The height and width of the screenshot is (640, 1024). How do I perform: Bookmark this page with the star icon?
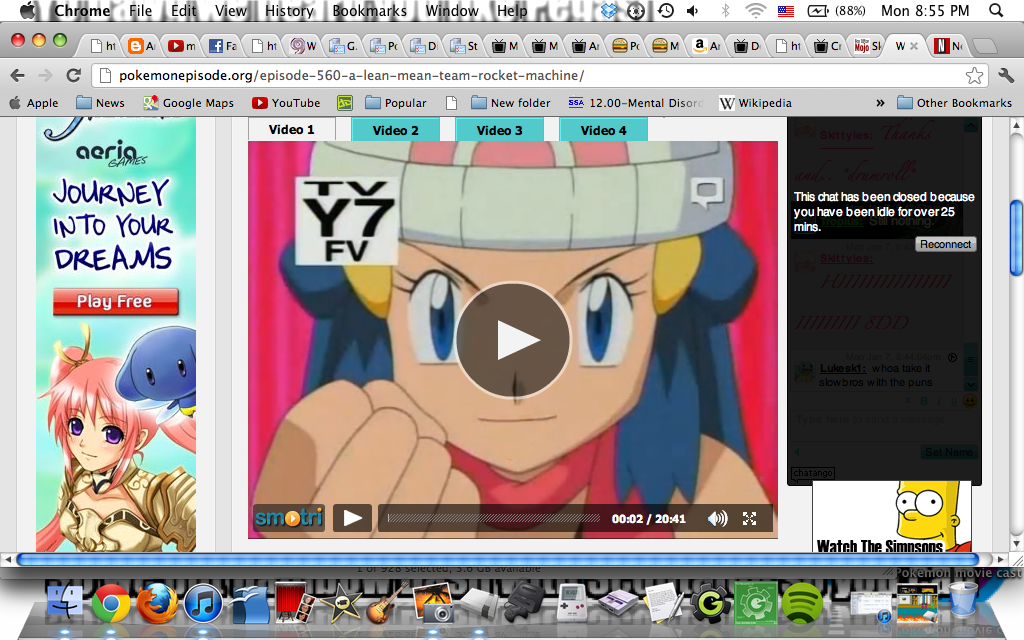point(975,74)
